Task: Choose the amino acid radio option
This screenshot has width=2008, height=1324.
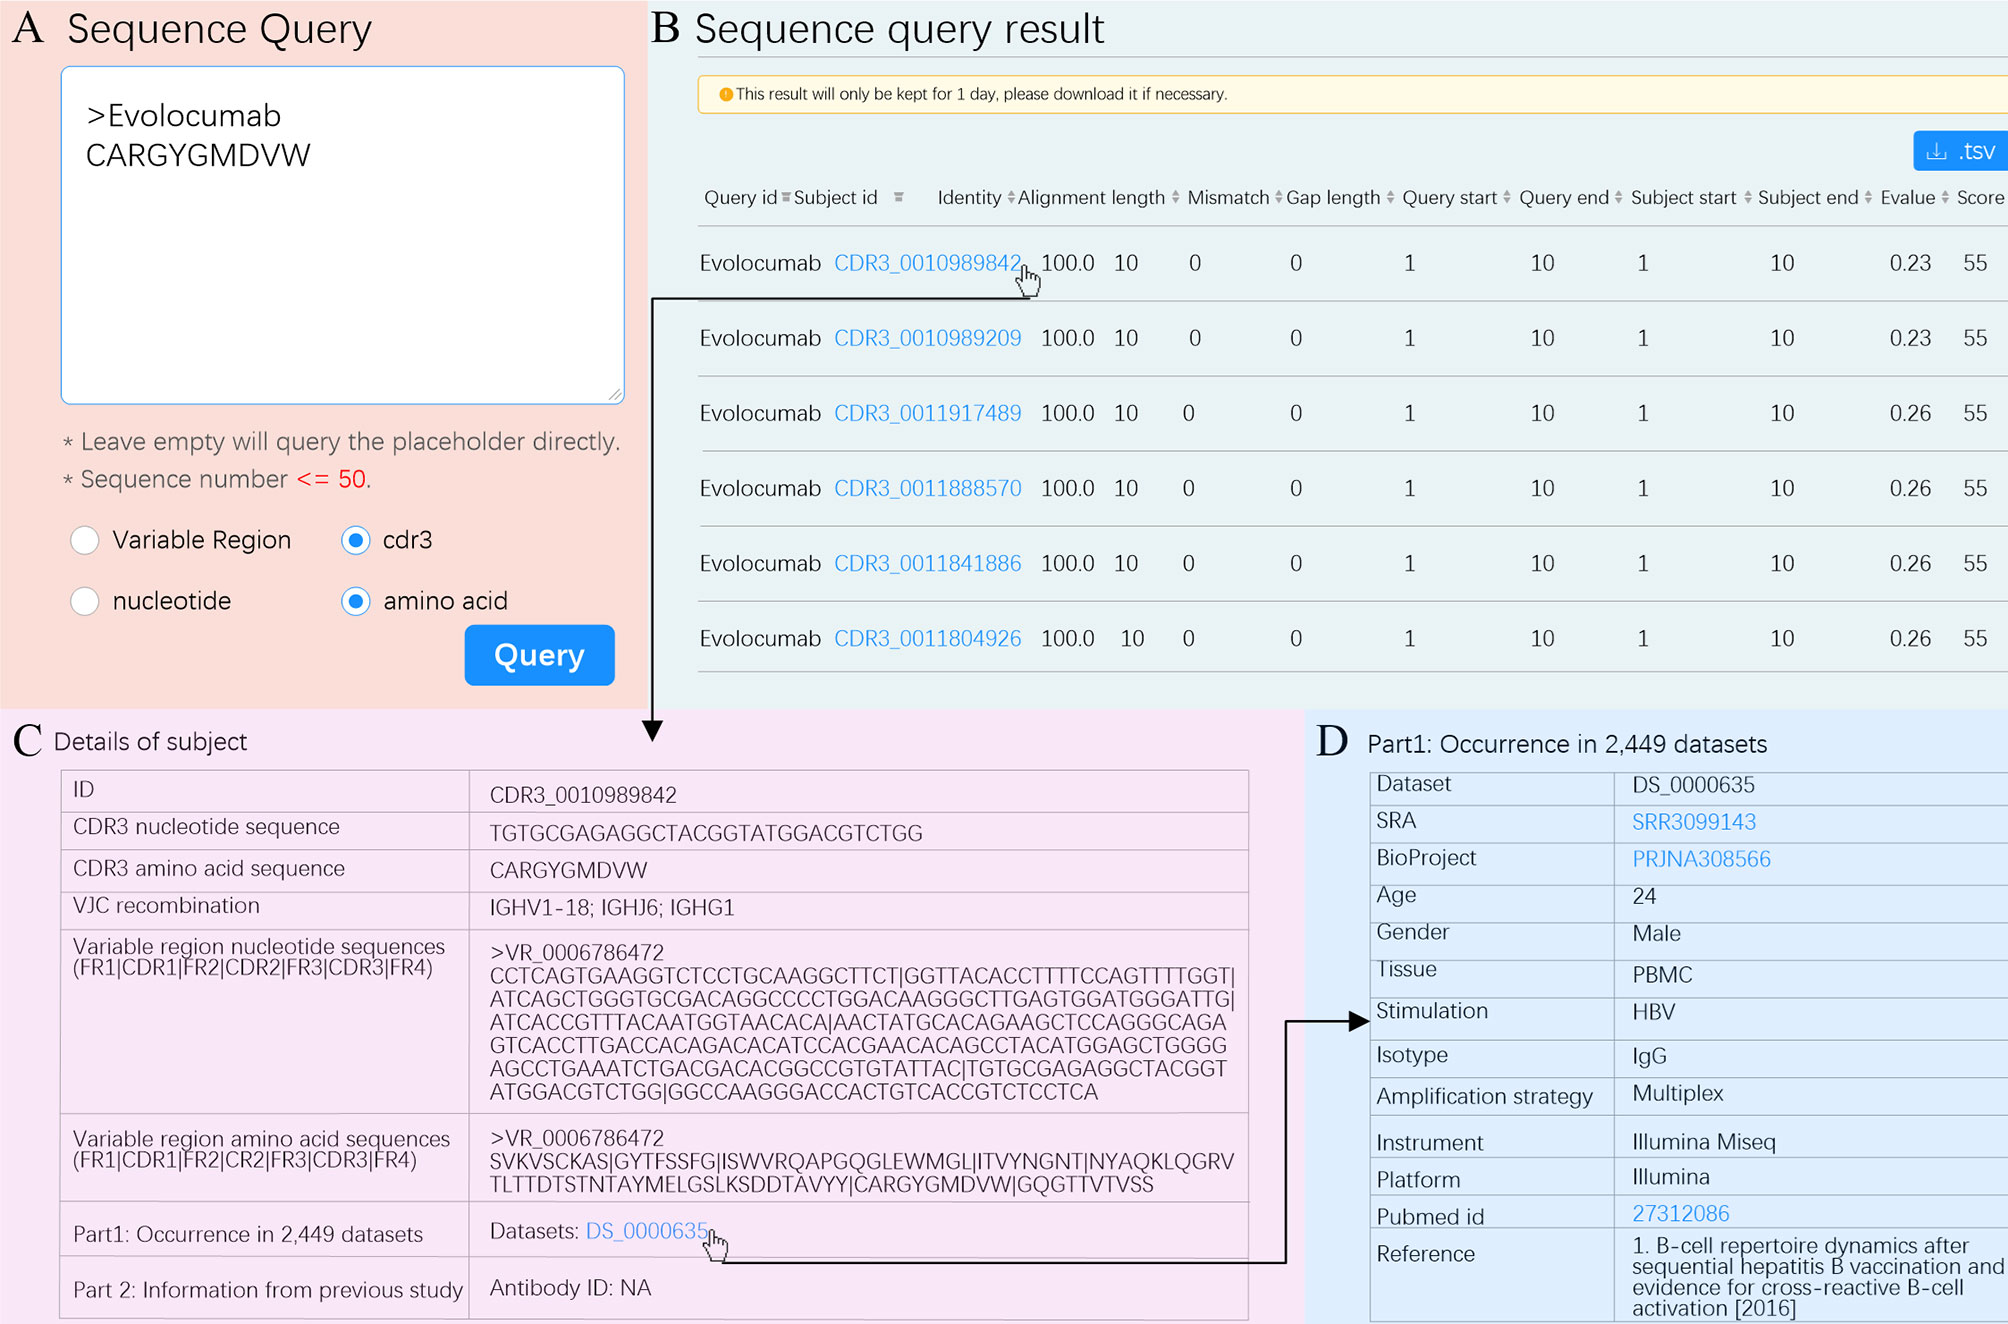Action: [x=356, y=601]
